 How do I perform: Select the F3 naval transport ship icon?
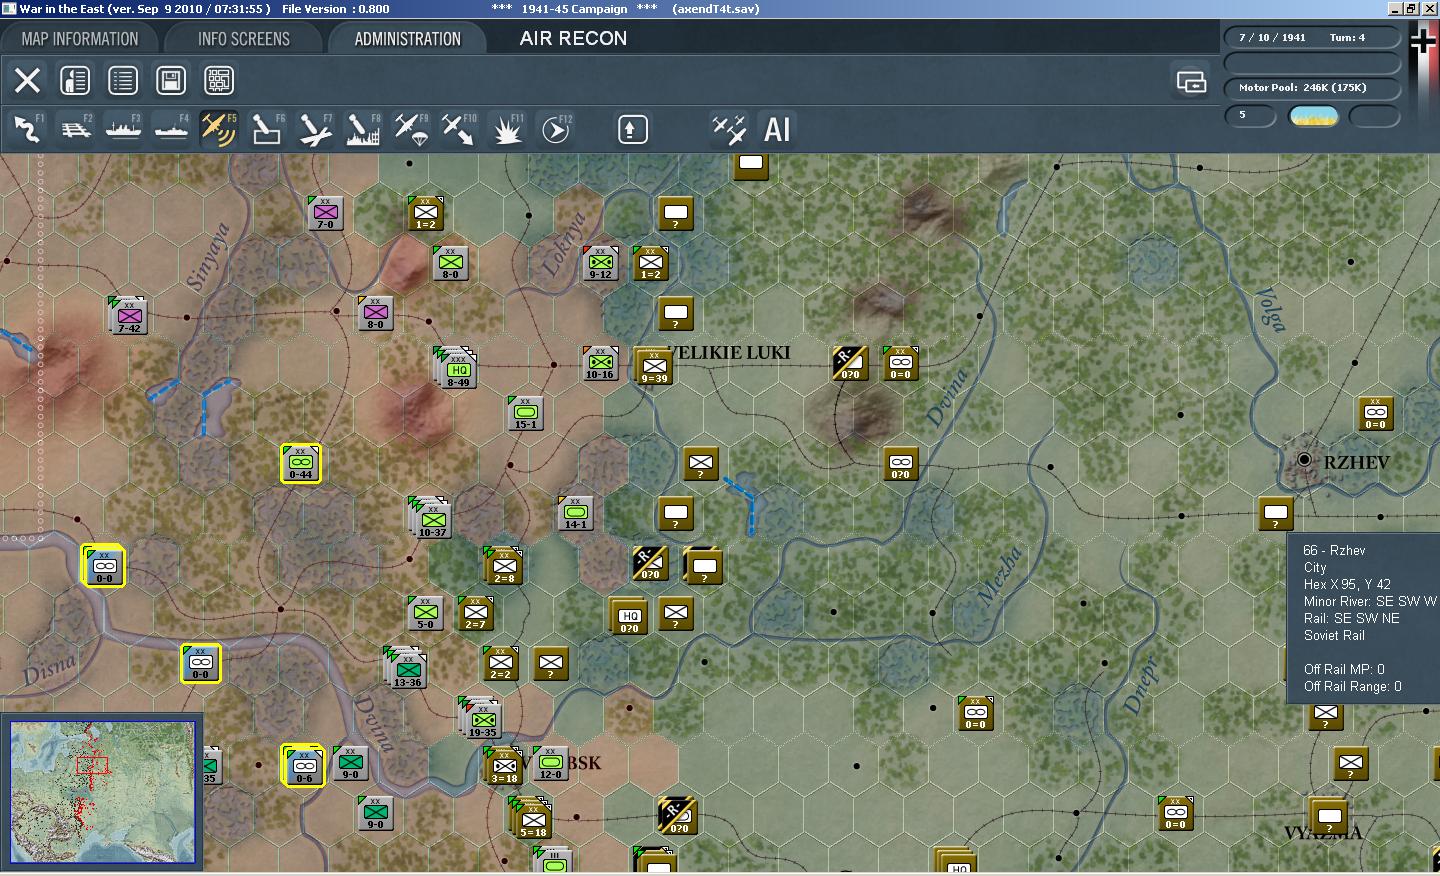[x=123, y=129]
